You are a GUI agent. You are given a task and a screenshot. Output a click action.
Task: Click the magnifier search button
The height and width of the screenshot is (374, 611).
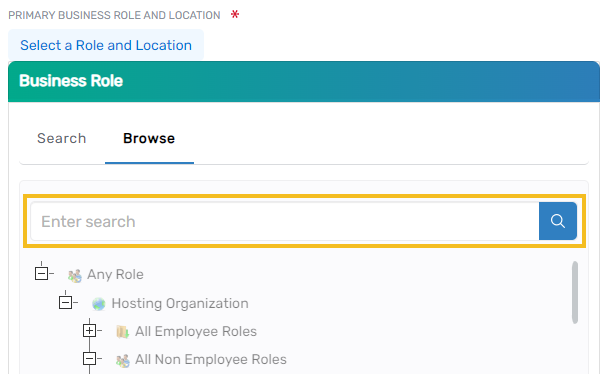(x=558, y=221)
